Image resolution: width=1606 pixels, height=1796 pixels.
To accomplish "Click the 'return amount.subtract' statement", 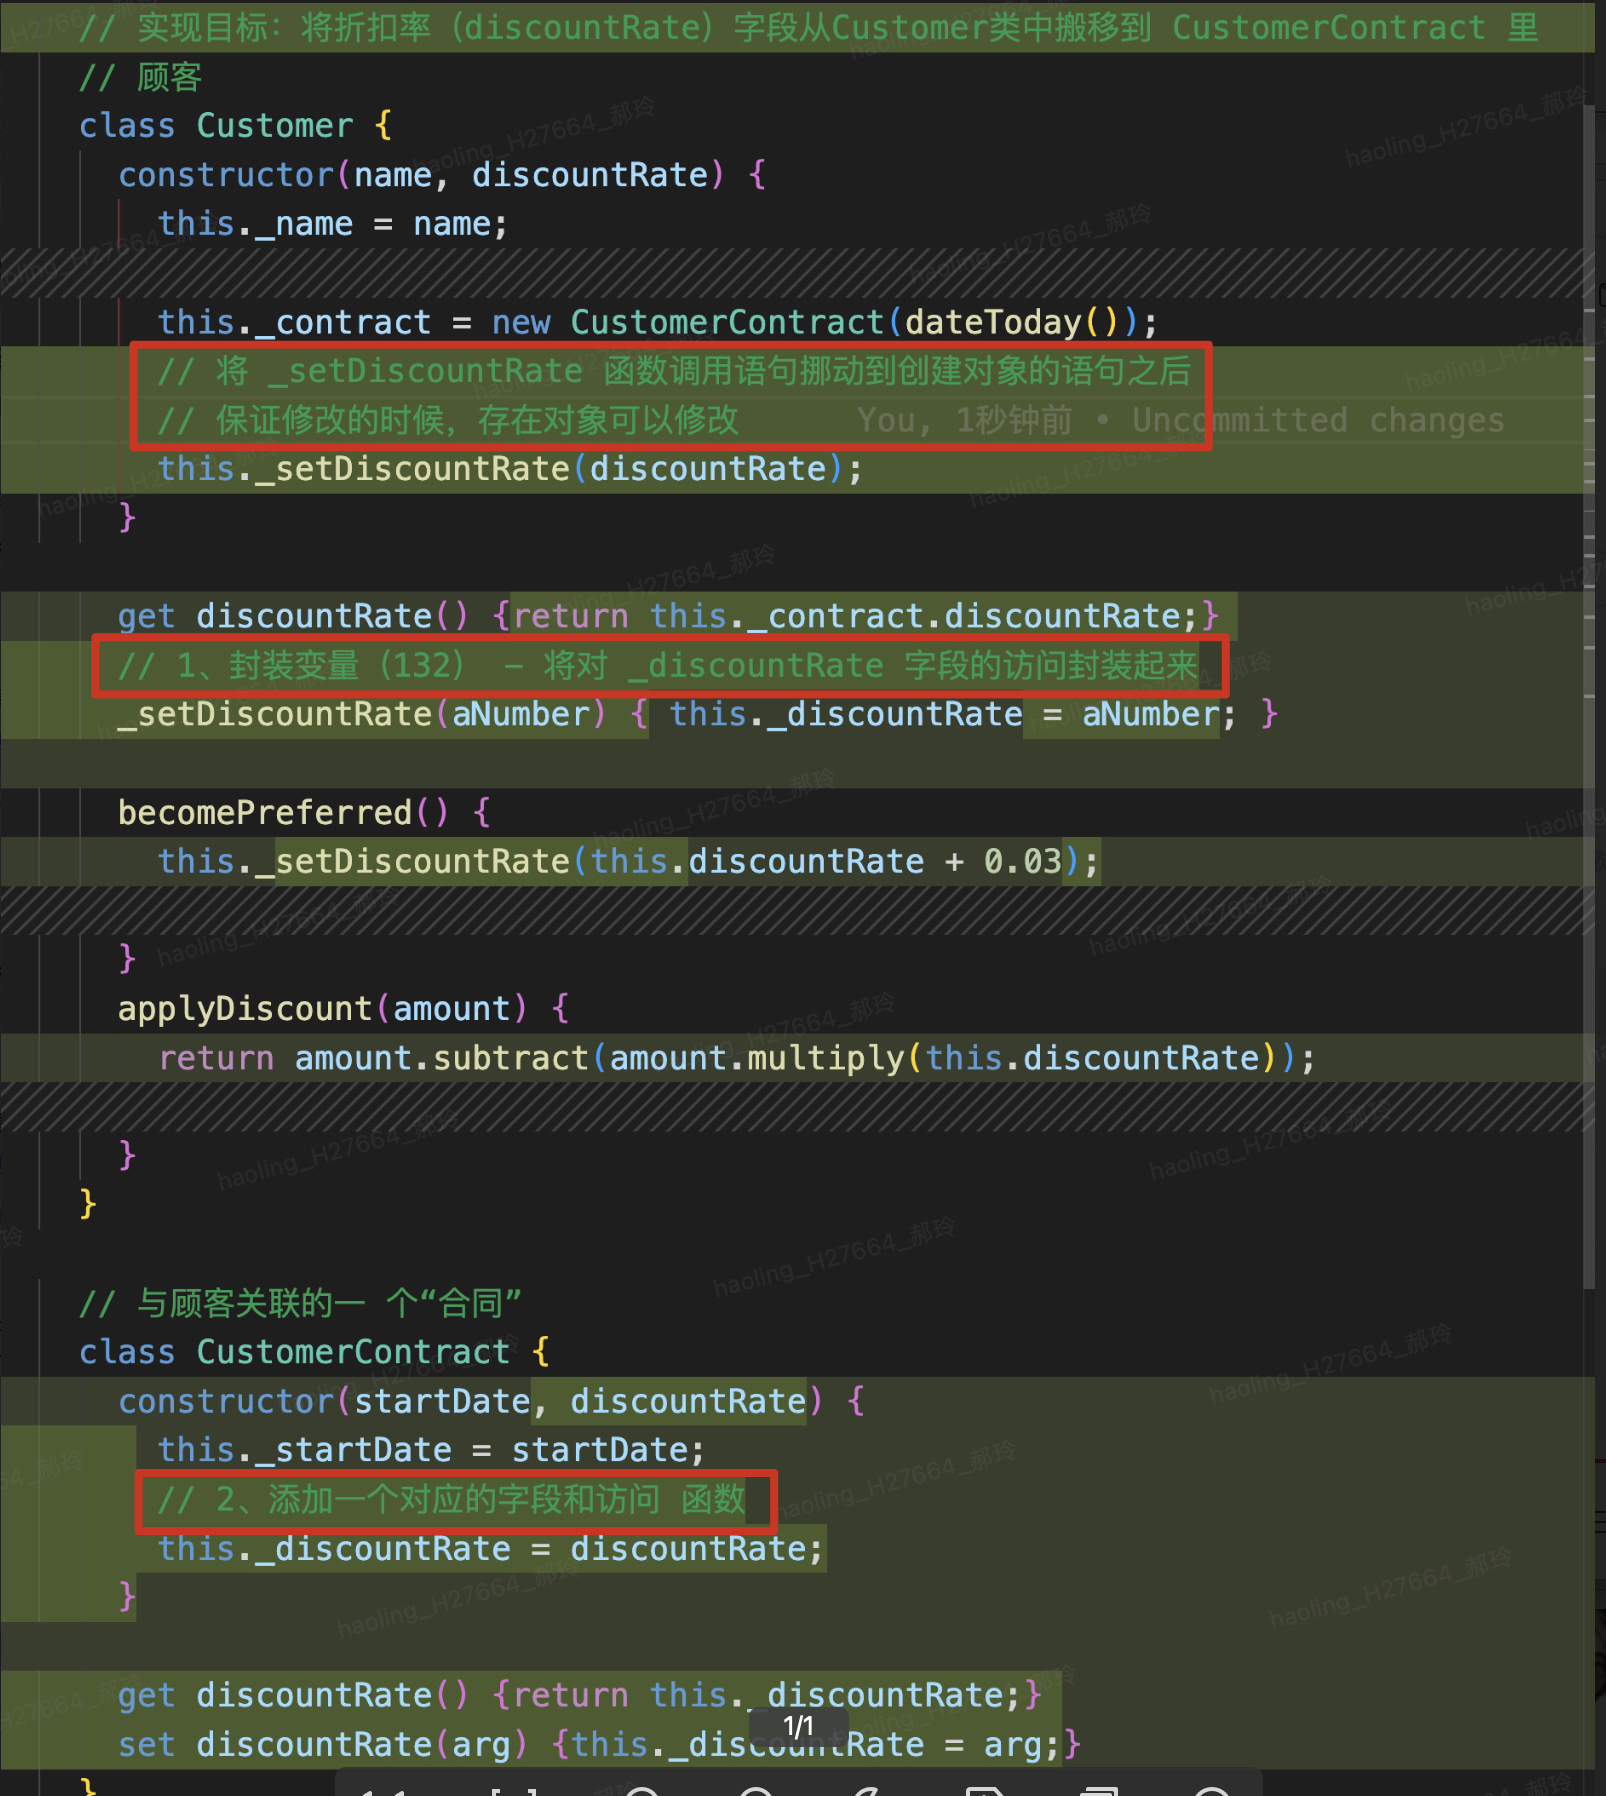I will point(737,1057).
